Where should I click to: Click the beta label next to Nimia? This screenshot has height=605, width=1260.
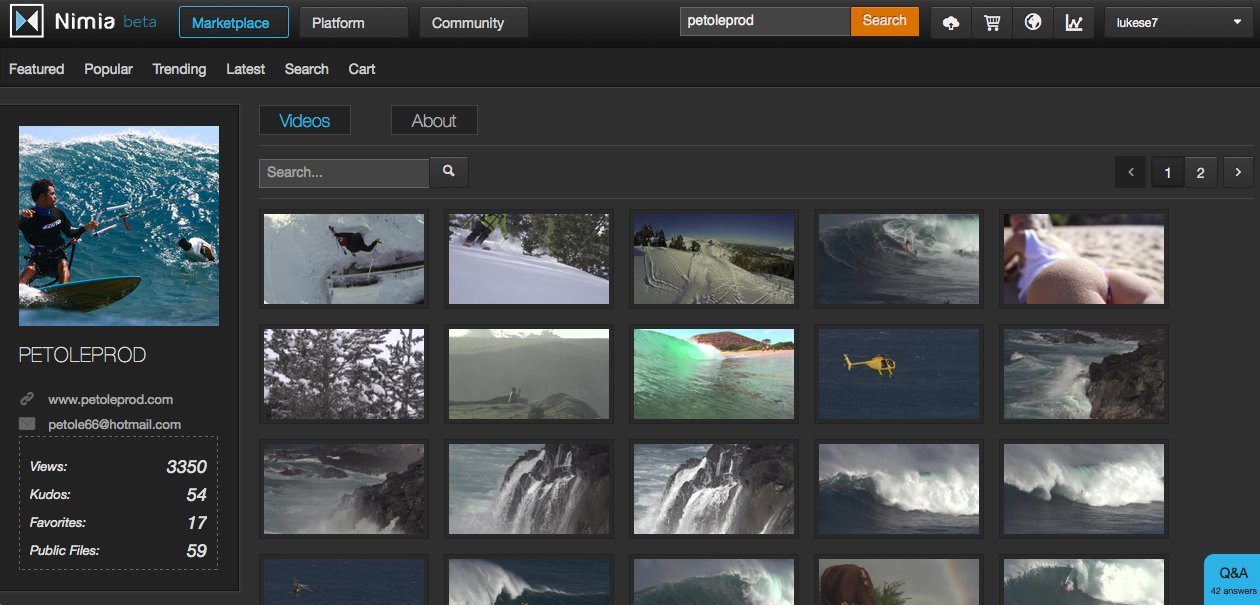click(x=140, y=22)
